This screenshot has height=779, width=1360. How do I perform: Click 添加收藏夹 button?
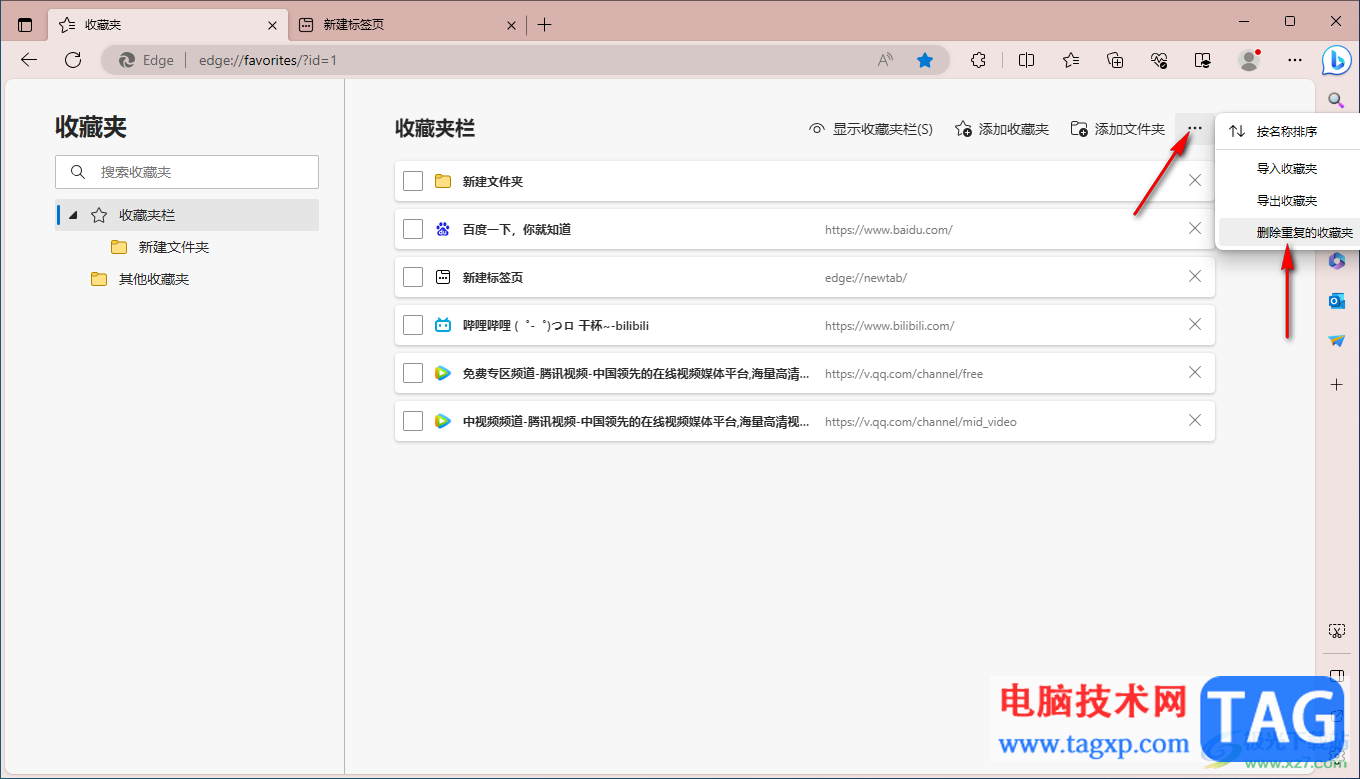coord(1002,129)
